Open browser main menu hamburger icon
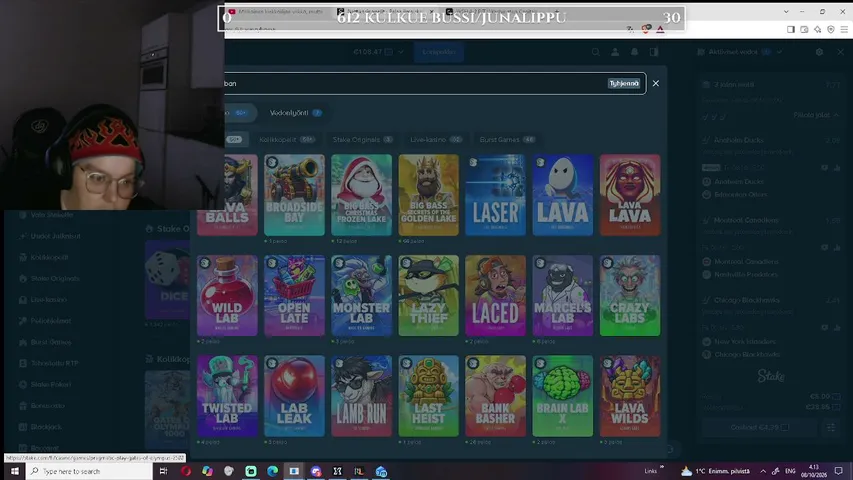Image resolution: width=853 pixels, height=480 pixels. tap(844, 29)
